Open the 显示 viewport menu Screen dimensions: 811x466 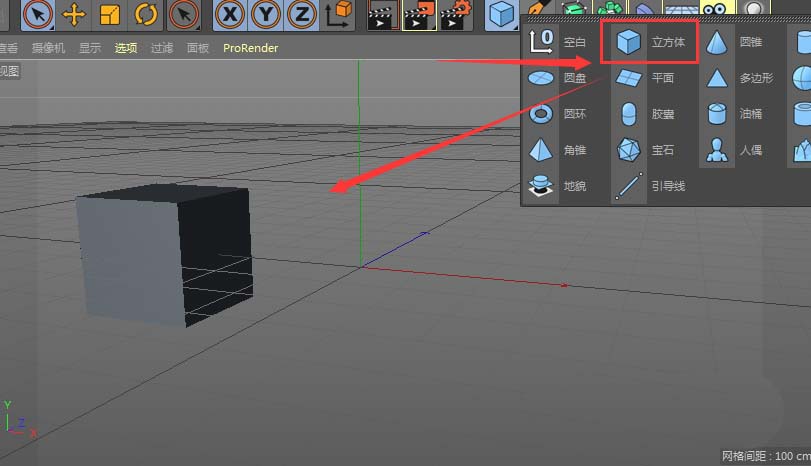pyautogui.click(x=90, y=48)
